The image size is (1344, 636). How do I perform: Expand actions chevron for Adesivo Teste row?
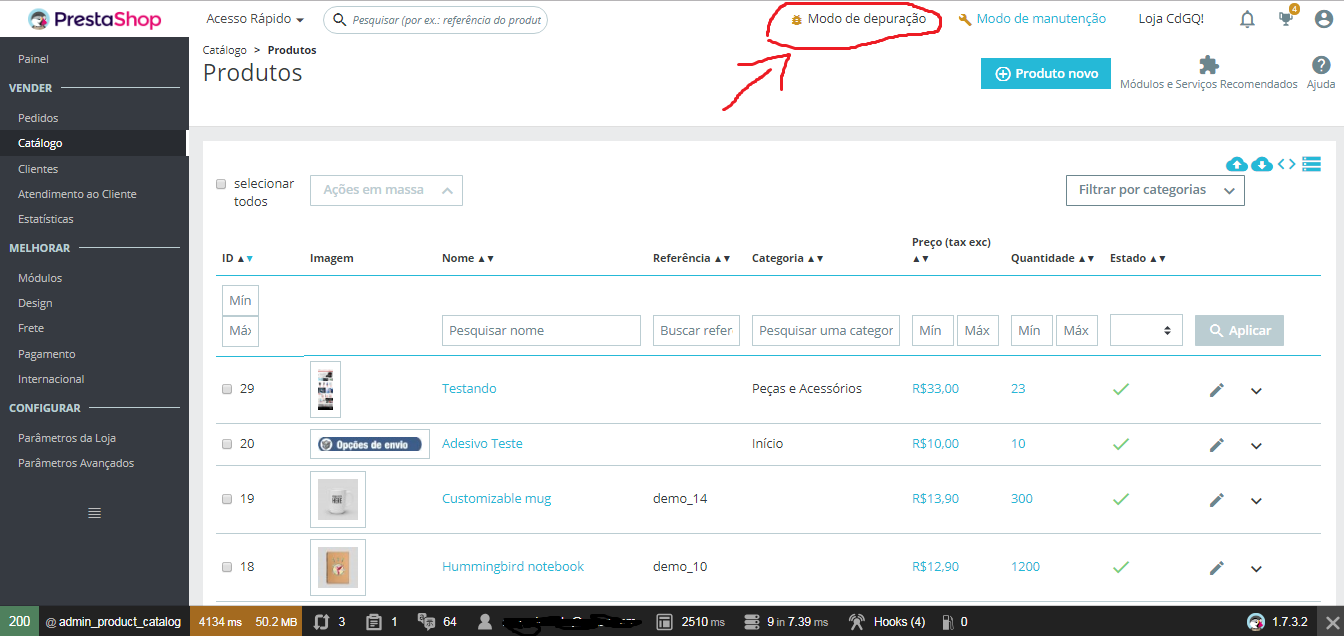pyautogui.click(x=1256, y=446)
